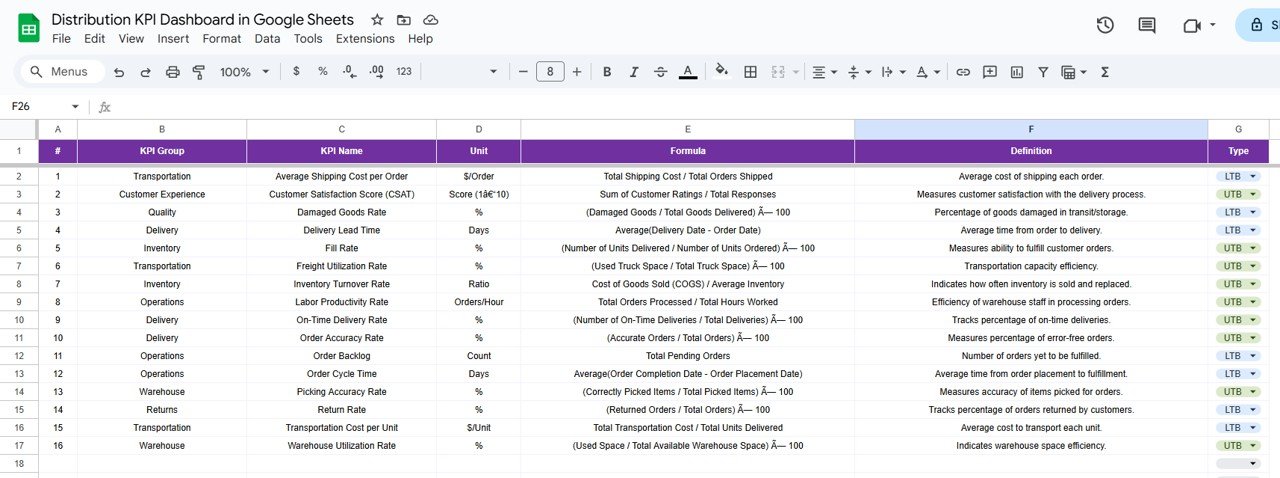The height and width of the screenshot is (478, 1280).
Task: Open the Format menu
Action: tap(222, 39)
